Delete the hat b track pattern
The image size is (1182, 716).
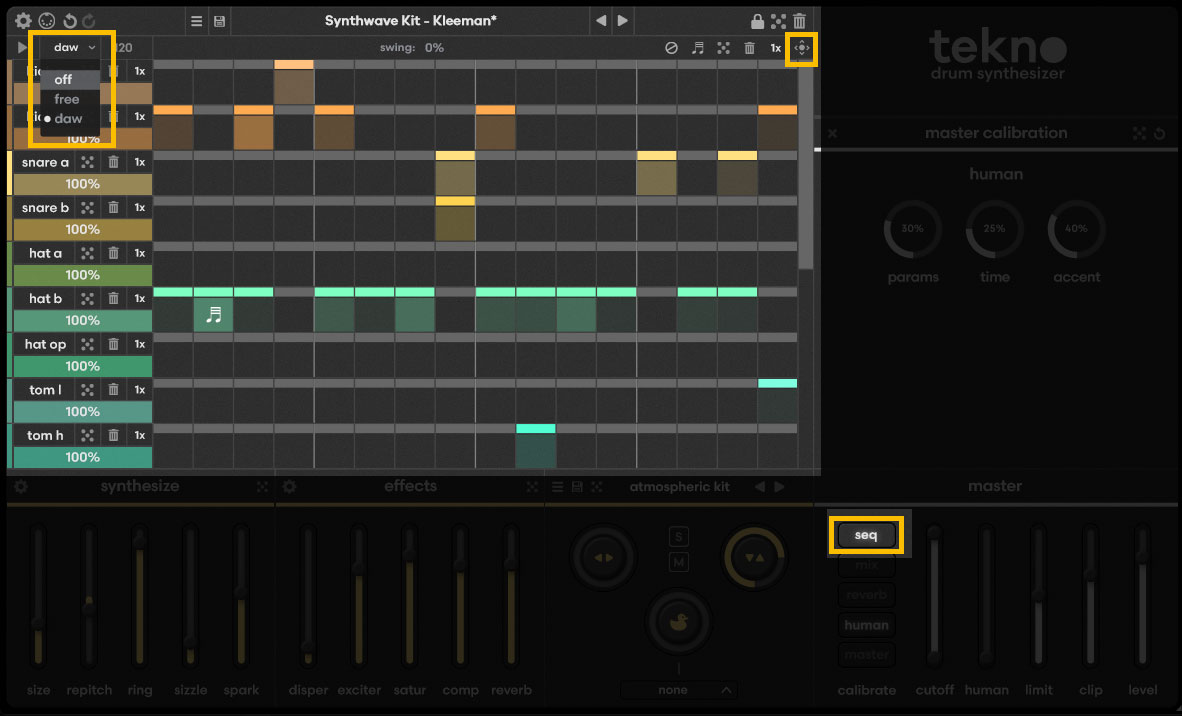point(113,299)
